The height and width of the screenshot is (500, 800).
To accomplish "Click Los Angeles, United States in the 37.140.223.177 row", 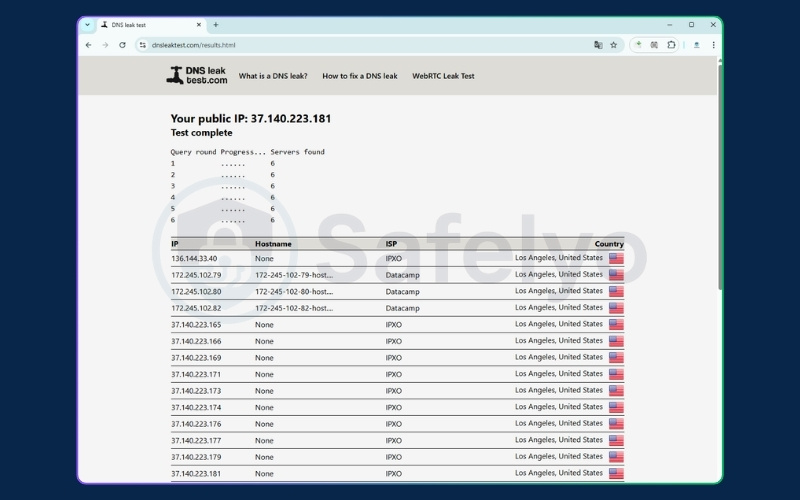I will tap(559, 440).
